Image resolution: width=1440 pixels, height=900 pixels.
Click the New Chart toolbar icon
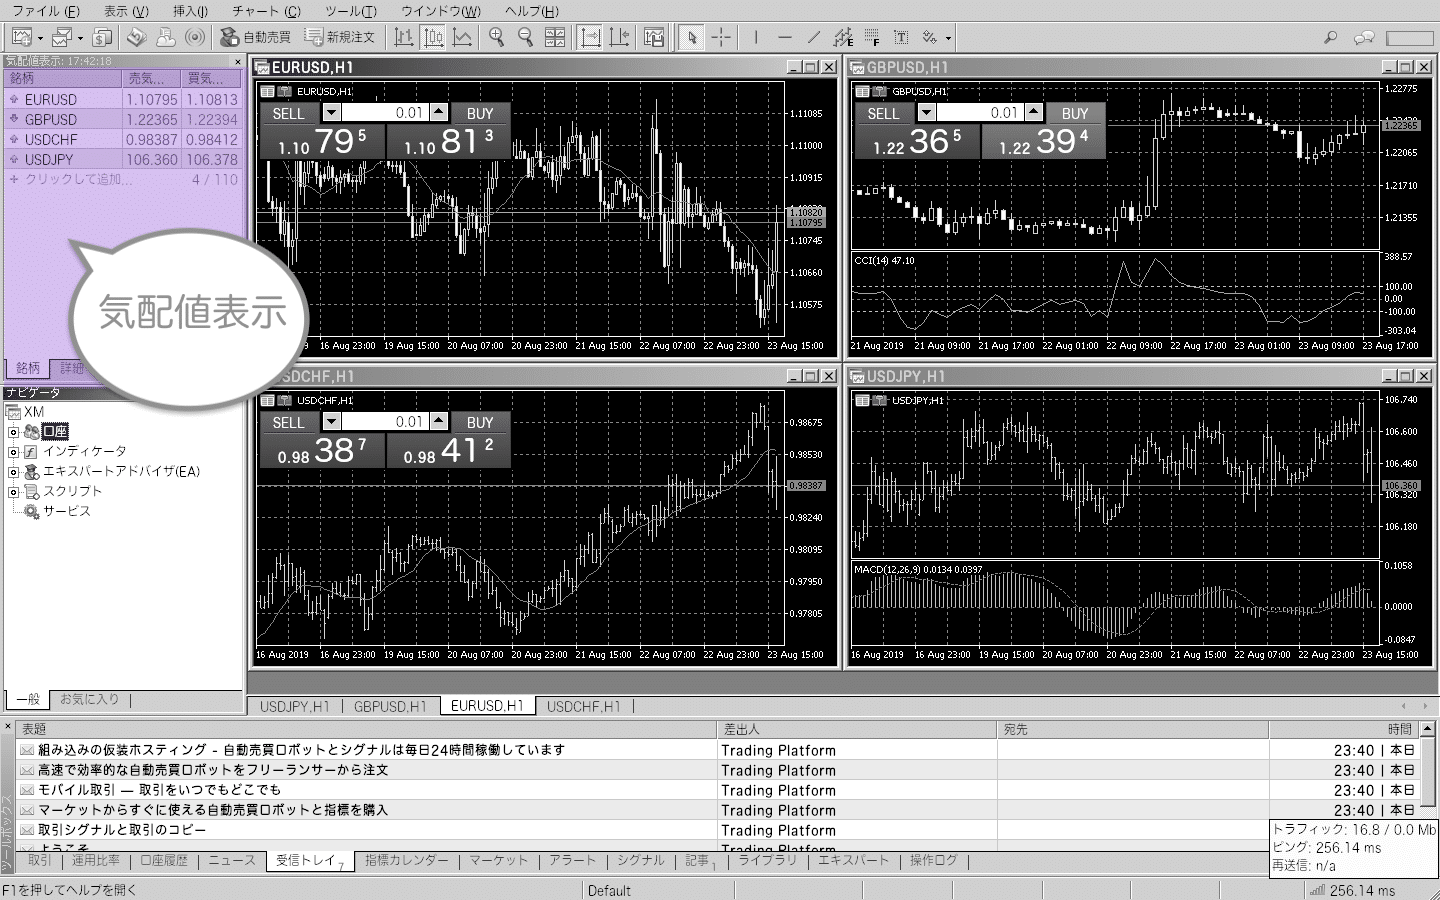21,37
